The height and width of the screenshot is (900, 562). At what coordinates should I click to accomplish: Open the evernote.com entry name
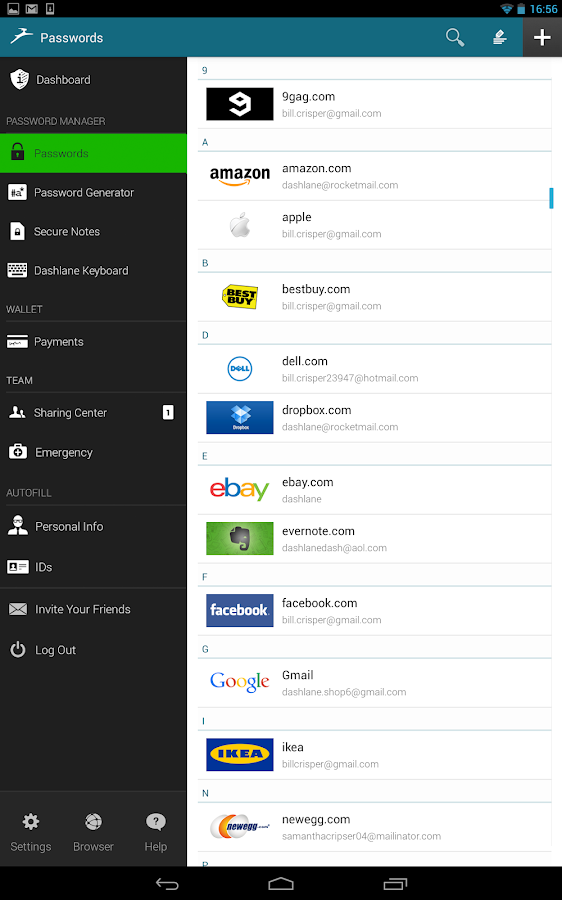(318, 532)
